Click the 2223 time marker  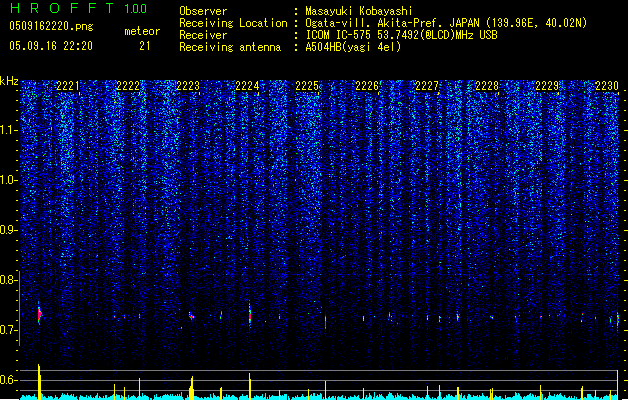188,86
